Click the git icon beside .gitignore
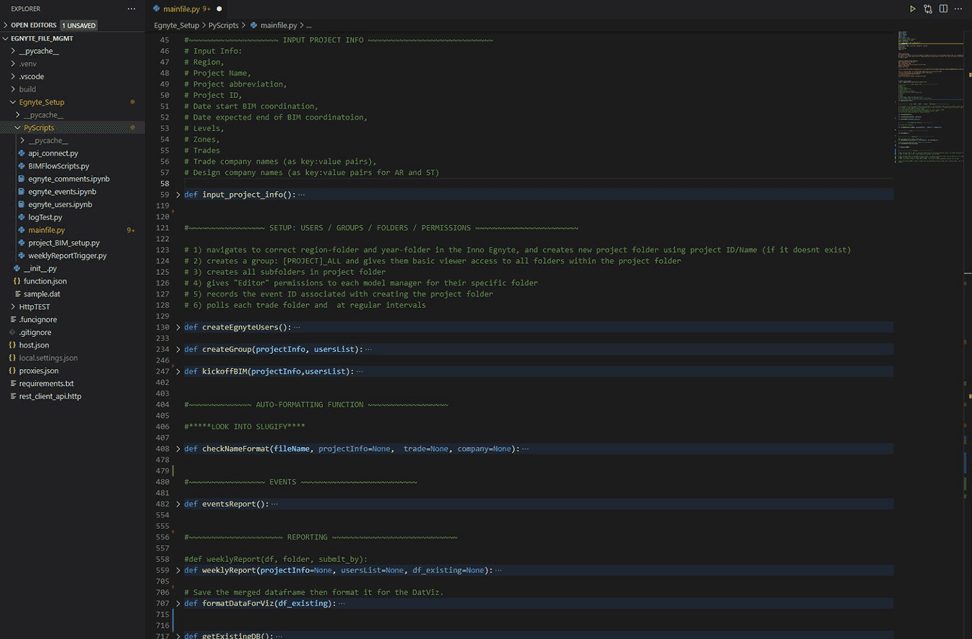The height and width of the screenshot is (639, 972). click(12, 332)
